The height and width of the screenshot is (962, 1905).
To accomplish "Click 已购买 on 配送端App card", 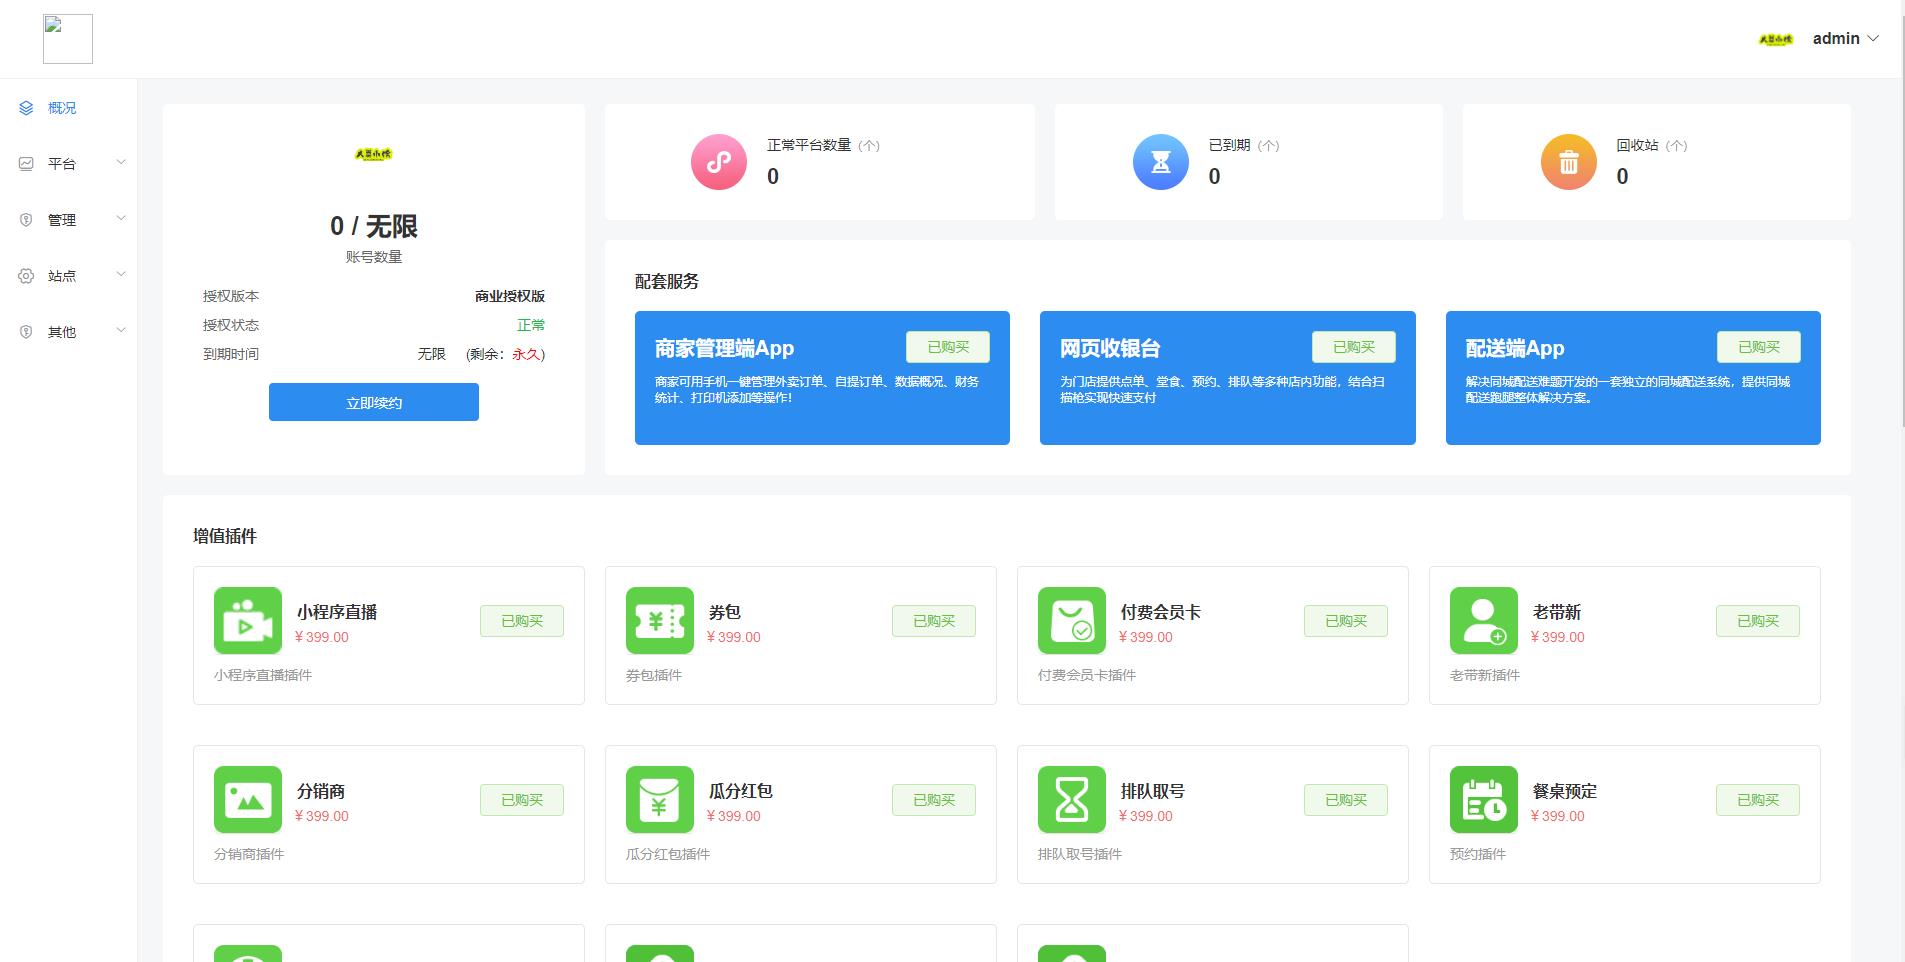I will [x=1759, y=347].
